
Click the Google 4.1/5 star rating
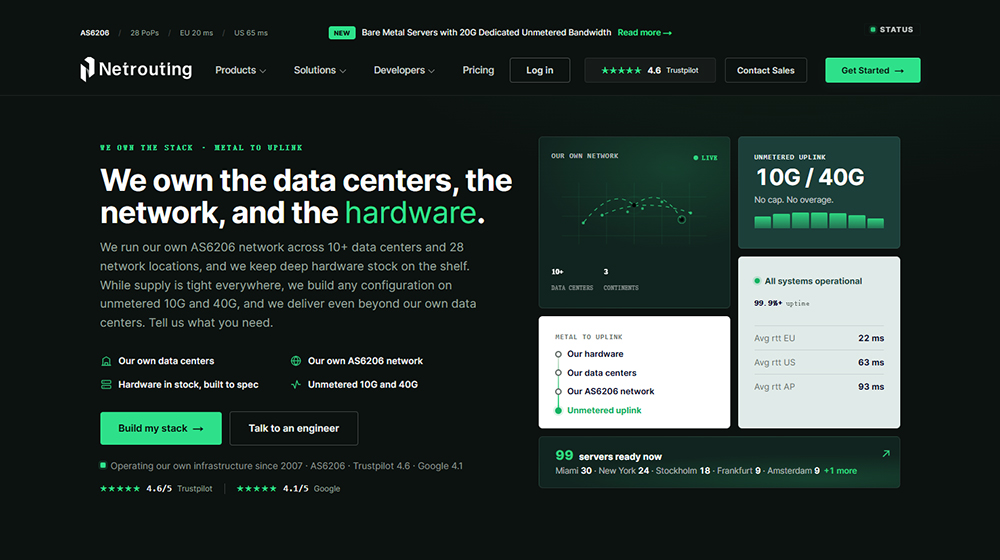pyautogui.click(x=288, y=489)
